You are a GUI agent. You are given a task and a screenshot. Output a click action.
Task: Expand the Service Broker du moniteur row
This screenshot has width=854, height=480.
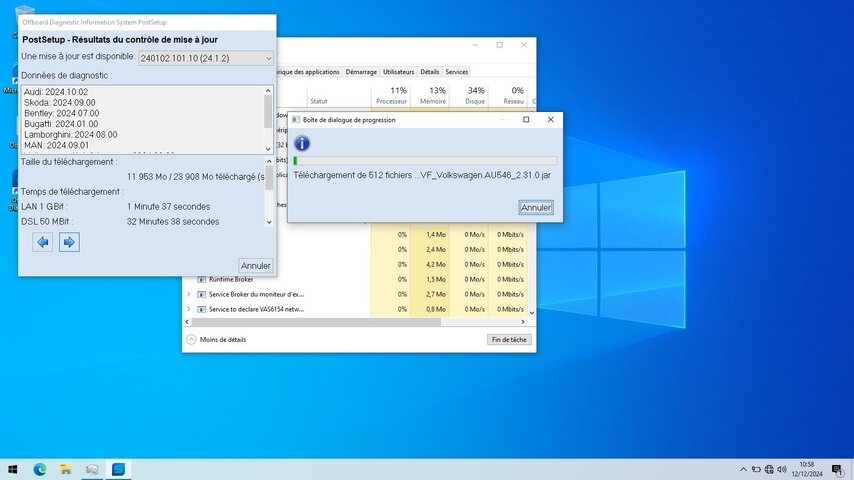pyautogui.click(x=189, y=294)
